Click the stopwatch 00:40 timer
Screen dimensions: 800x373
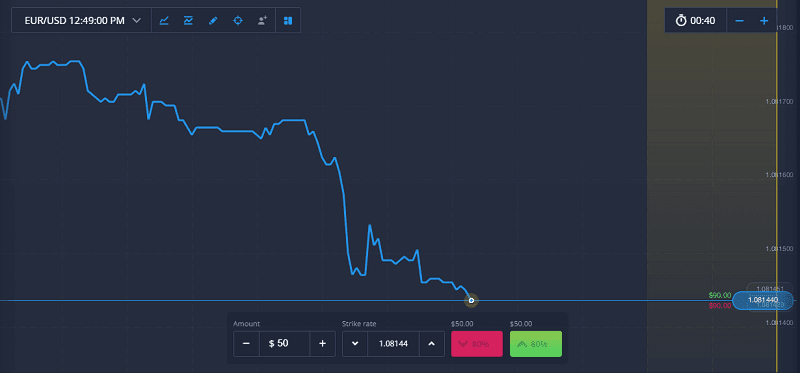pyautogui.click(x=695, y=20)
